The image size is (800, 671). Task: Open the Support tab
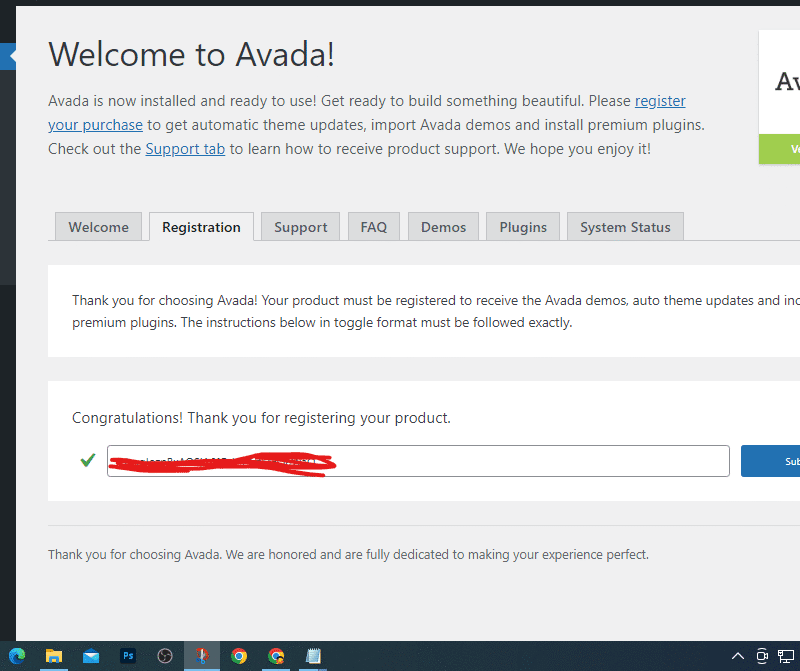pos(301,227)
